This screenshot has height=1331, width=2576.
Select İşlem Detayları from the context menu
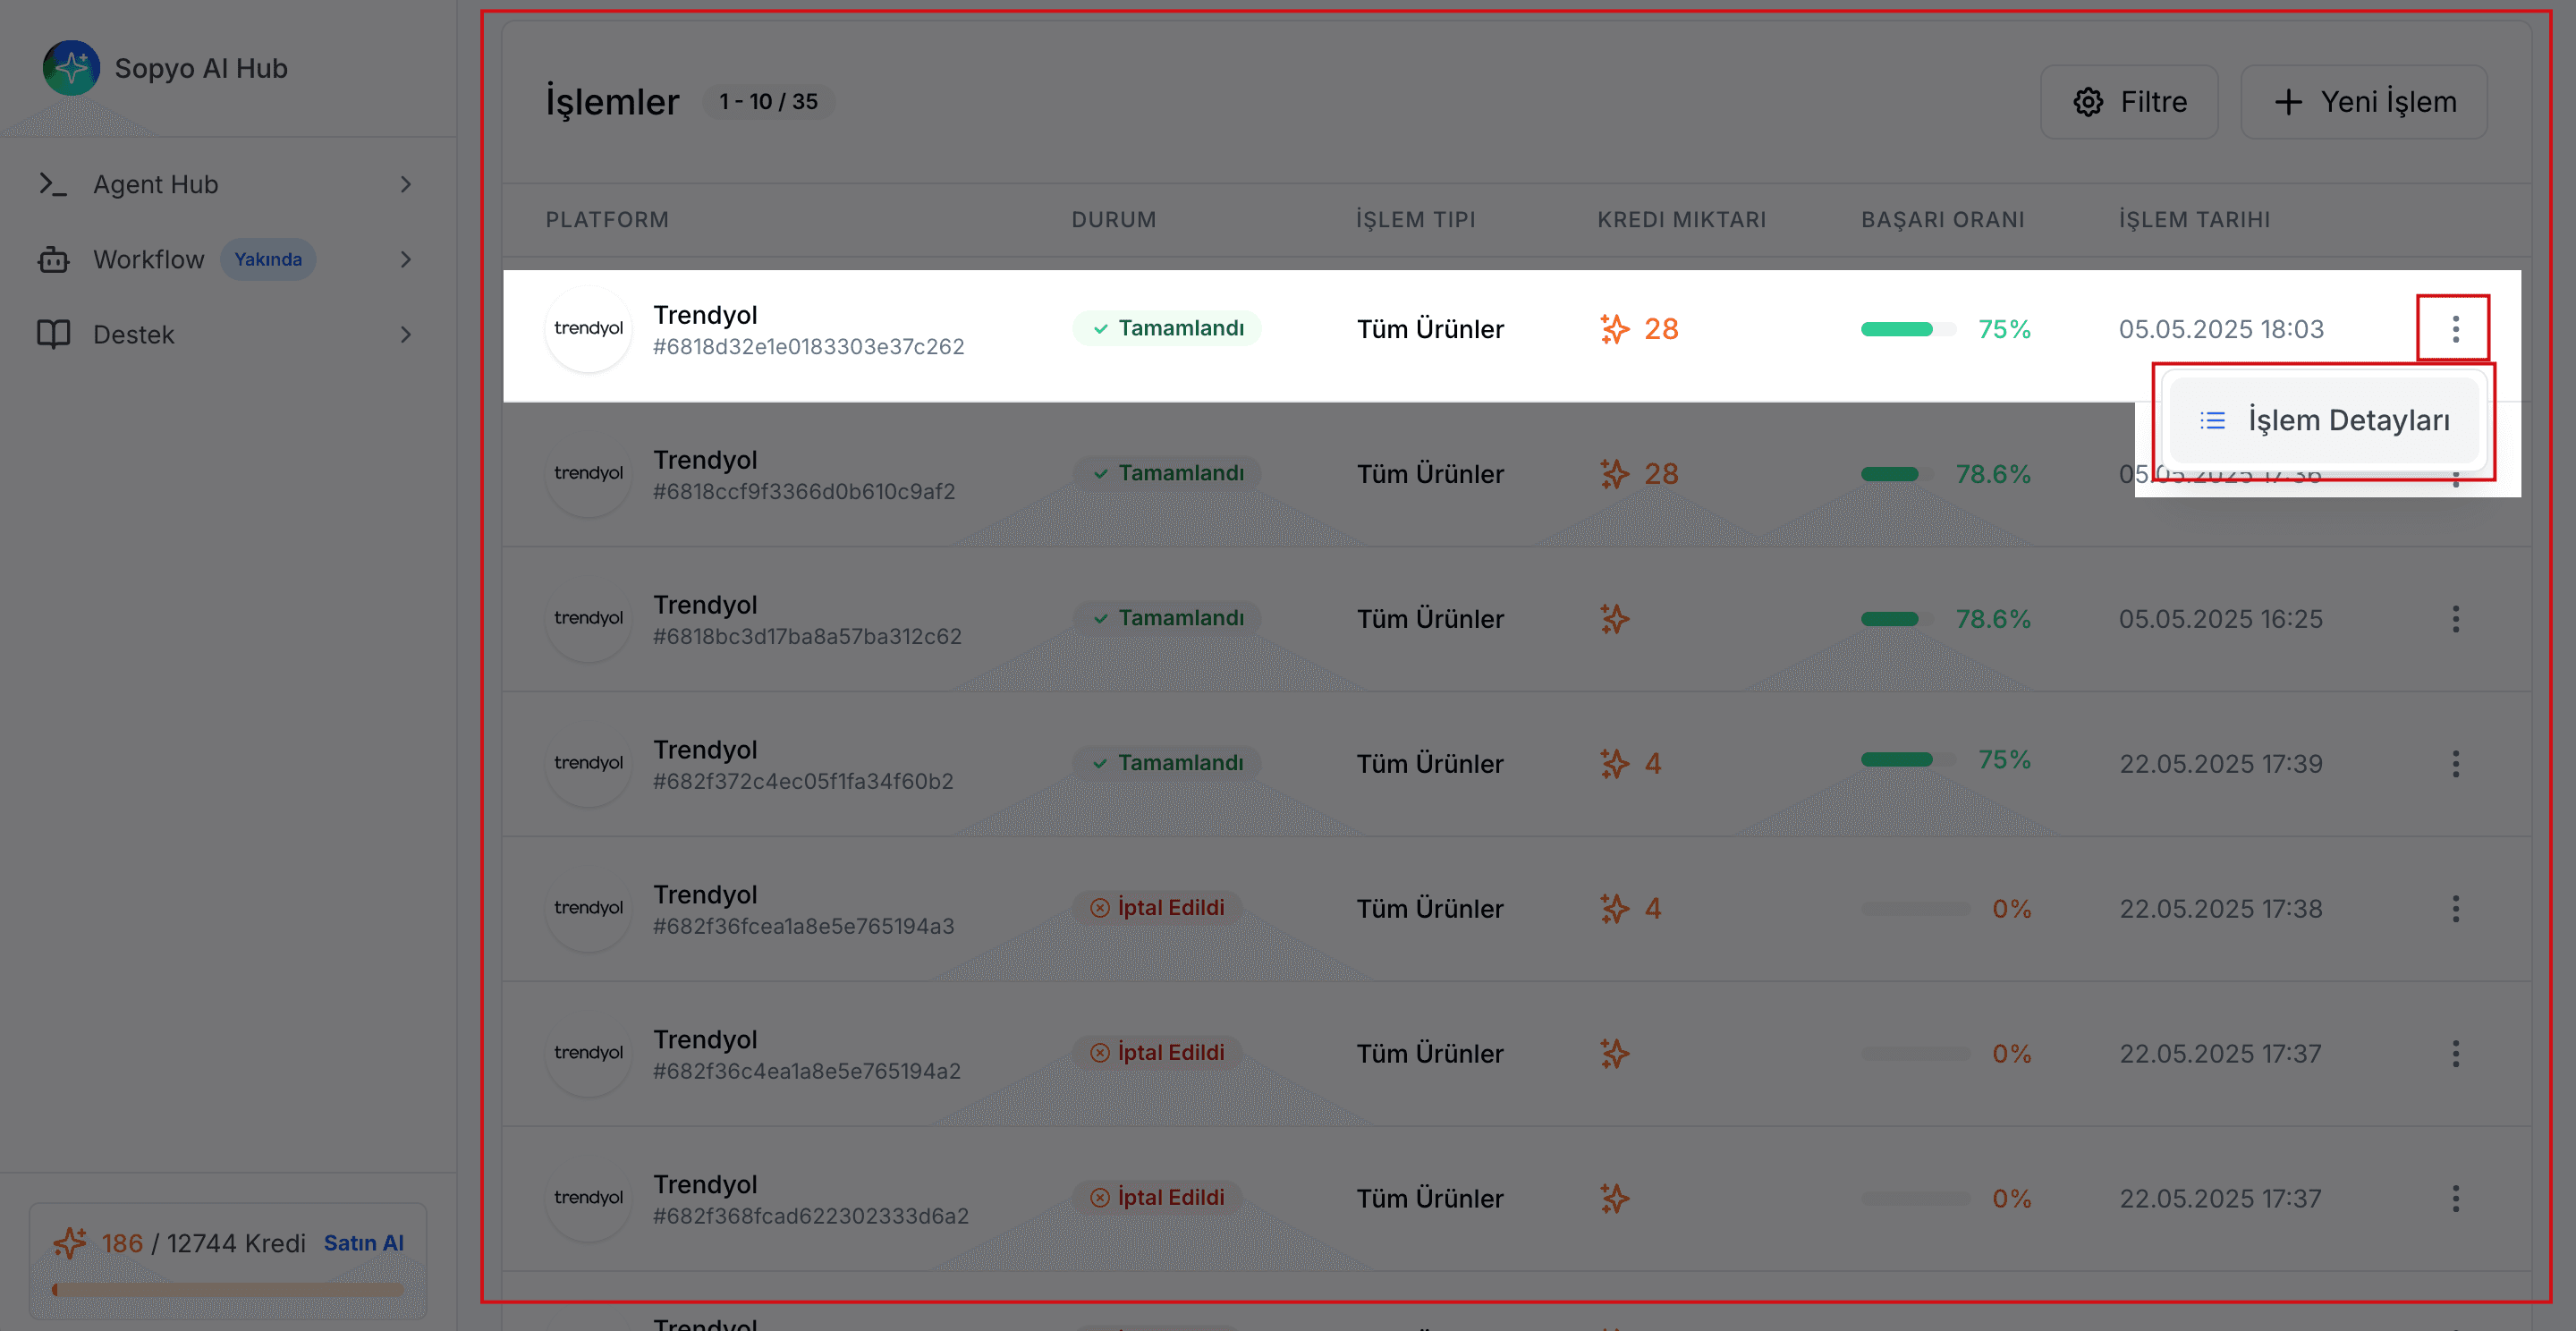click(2324, 421)
